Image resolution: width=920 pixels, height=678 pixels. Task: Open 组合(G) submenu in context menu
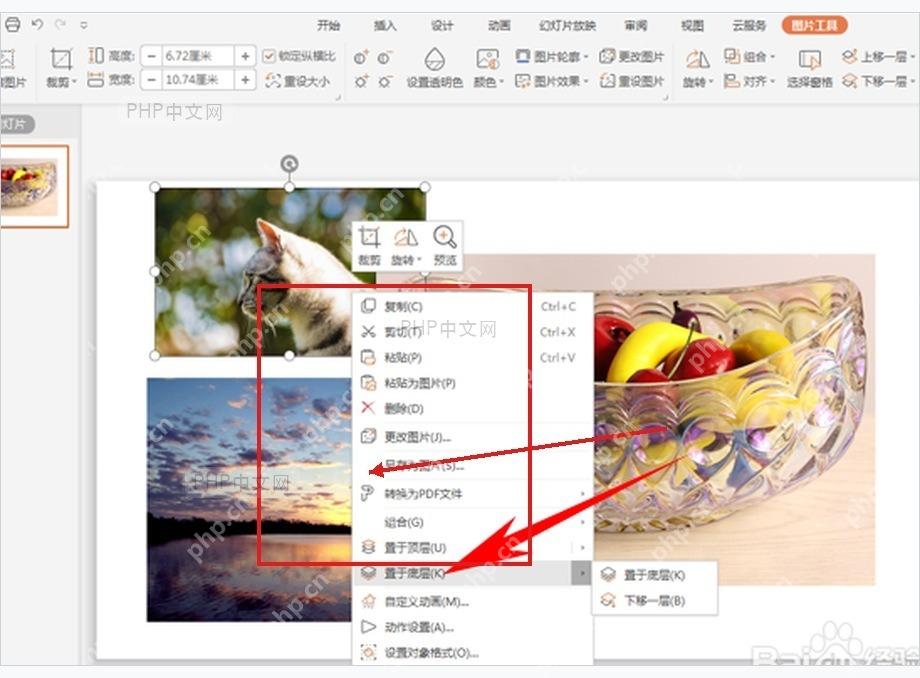pos(472,522)
